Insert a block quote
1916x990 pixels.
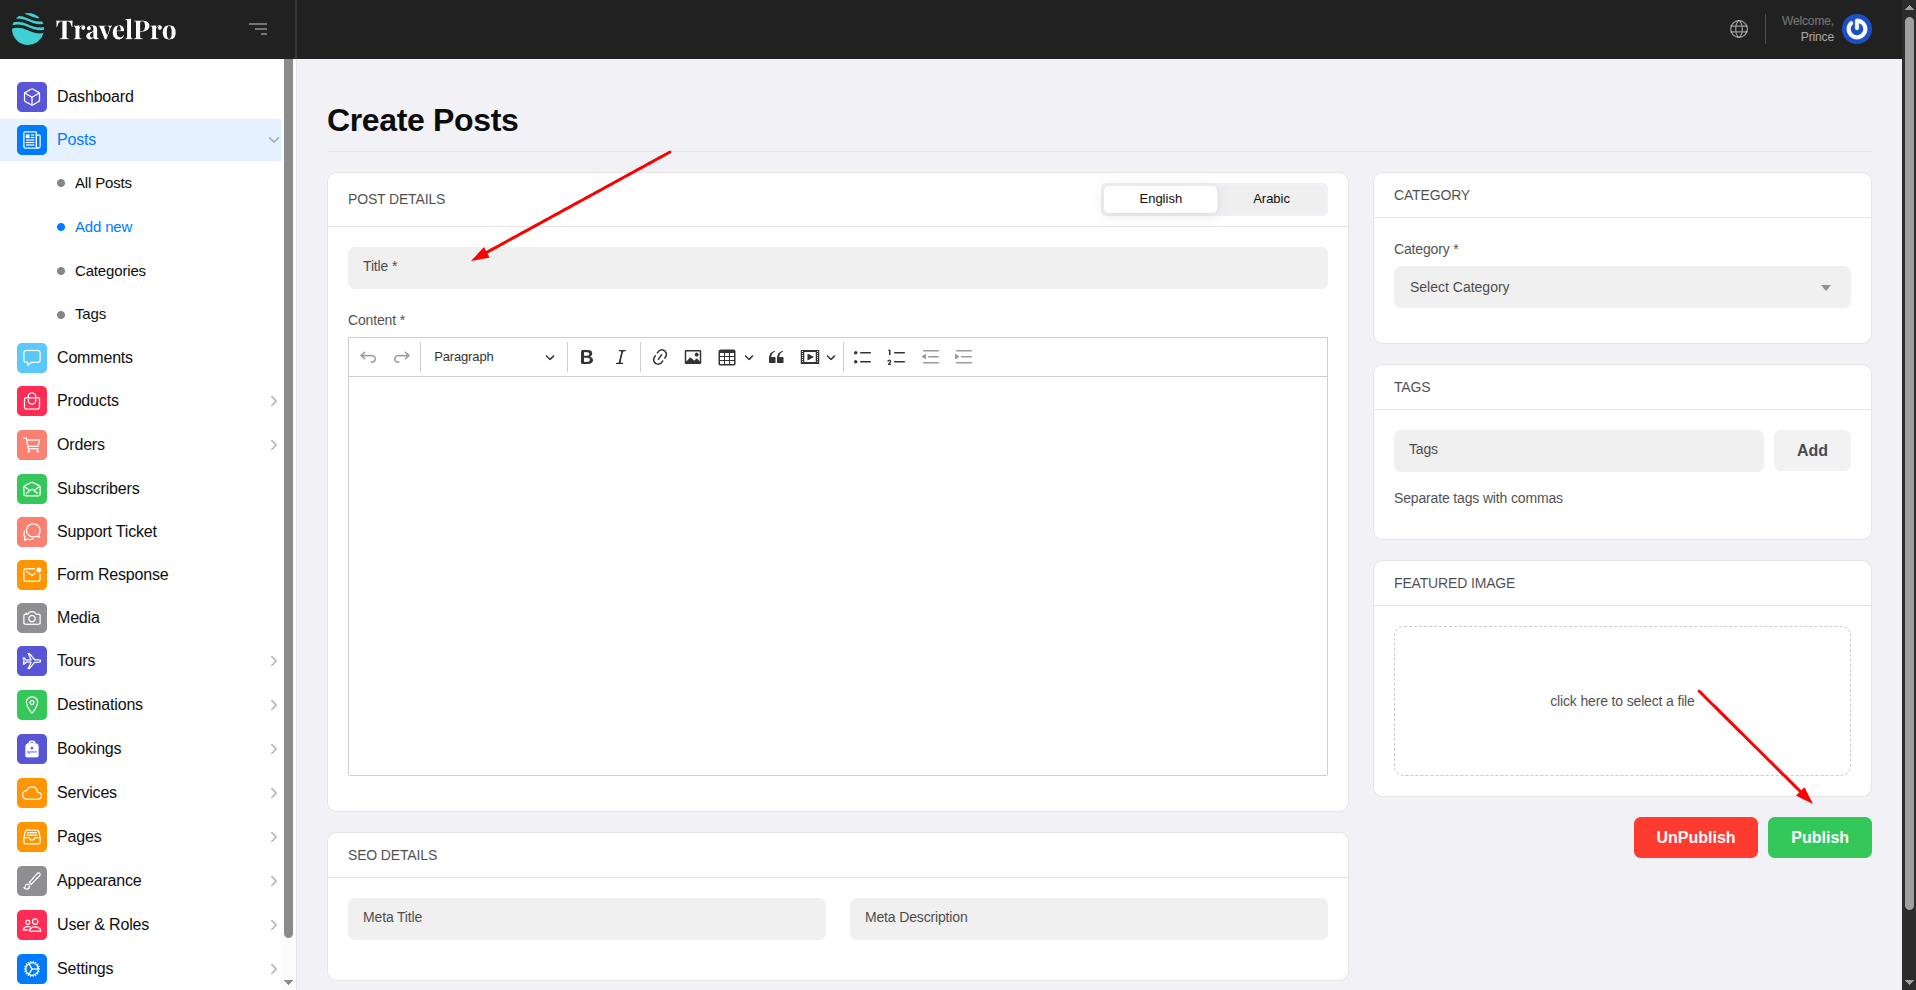tap(776, 357)
